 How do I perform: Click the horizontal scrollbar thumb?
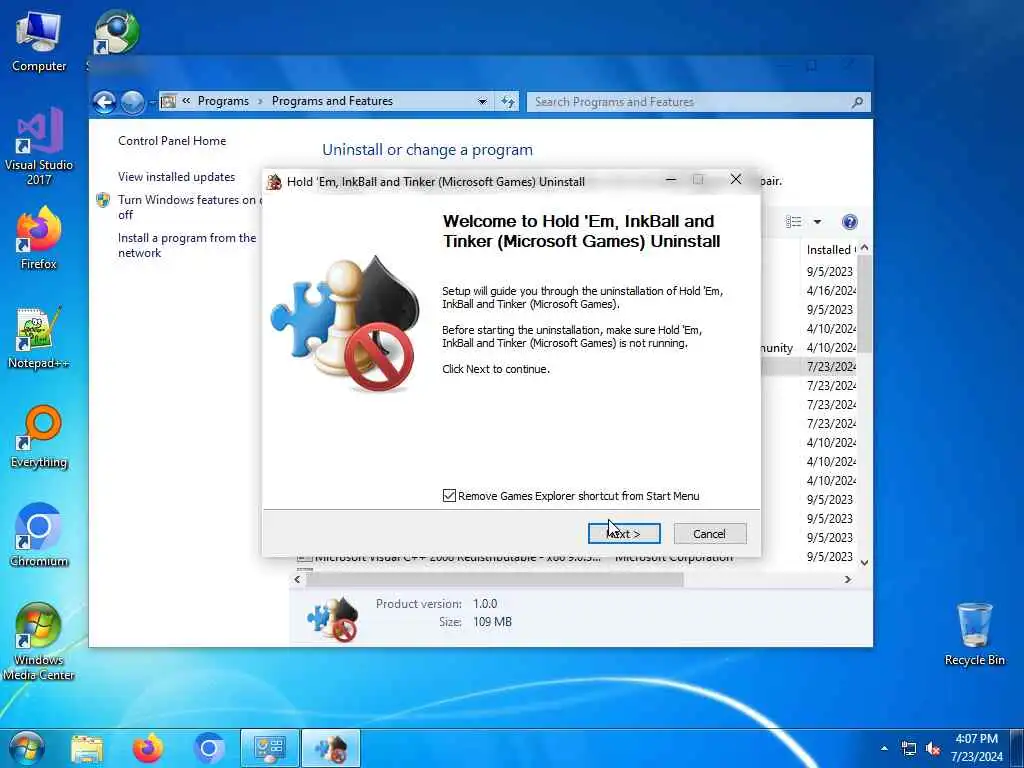click(x=494, y=579)
